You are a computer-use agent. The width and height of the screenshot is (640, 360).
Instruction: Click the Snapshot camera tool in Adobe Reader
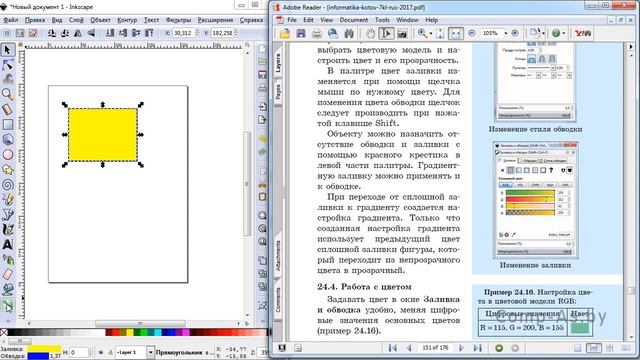[x=402, y=33]
